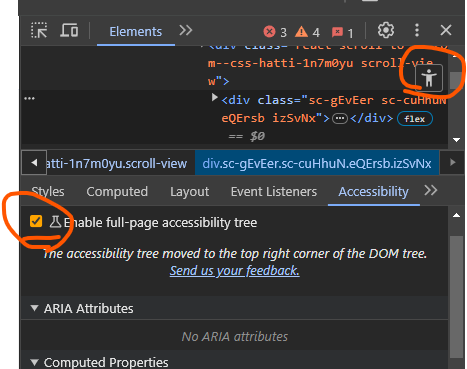Open the three-dot customize menu

(x=417, y=30)
